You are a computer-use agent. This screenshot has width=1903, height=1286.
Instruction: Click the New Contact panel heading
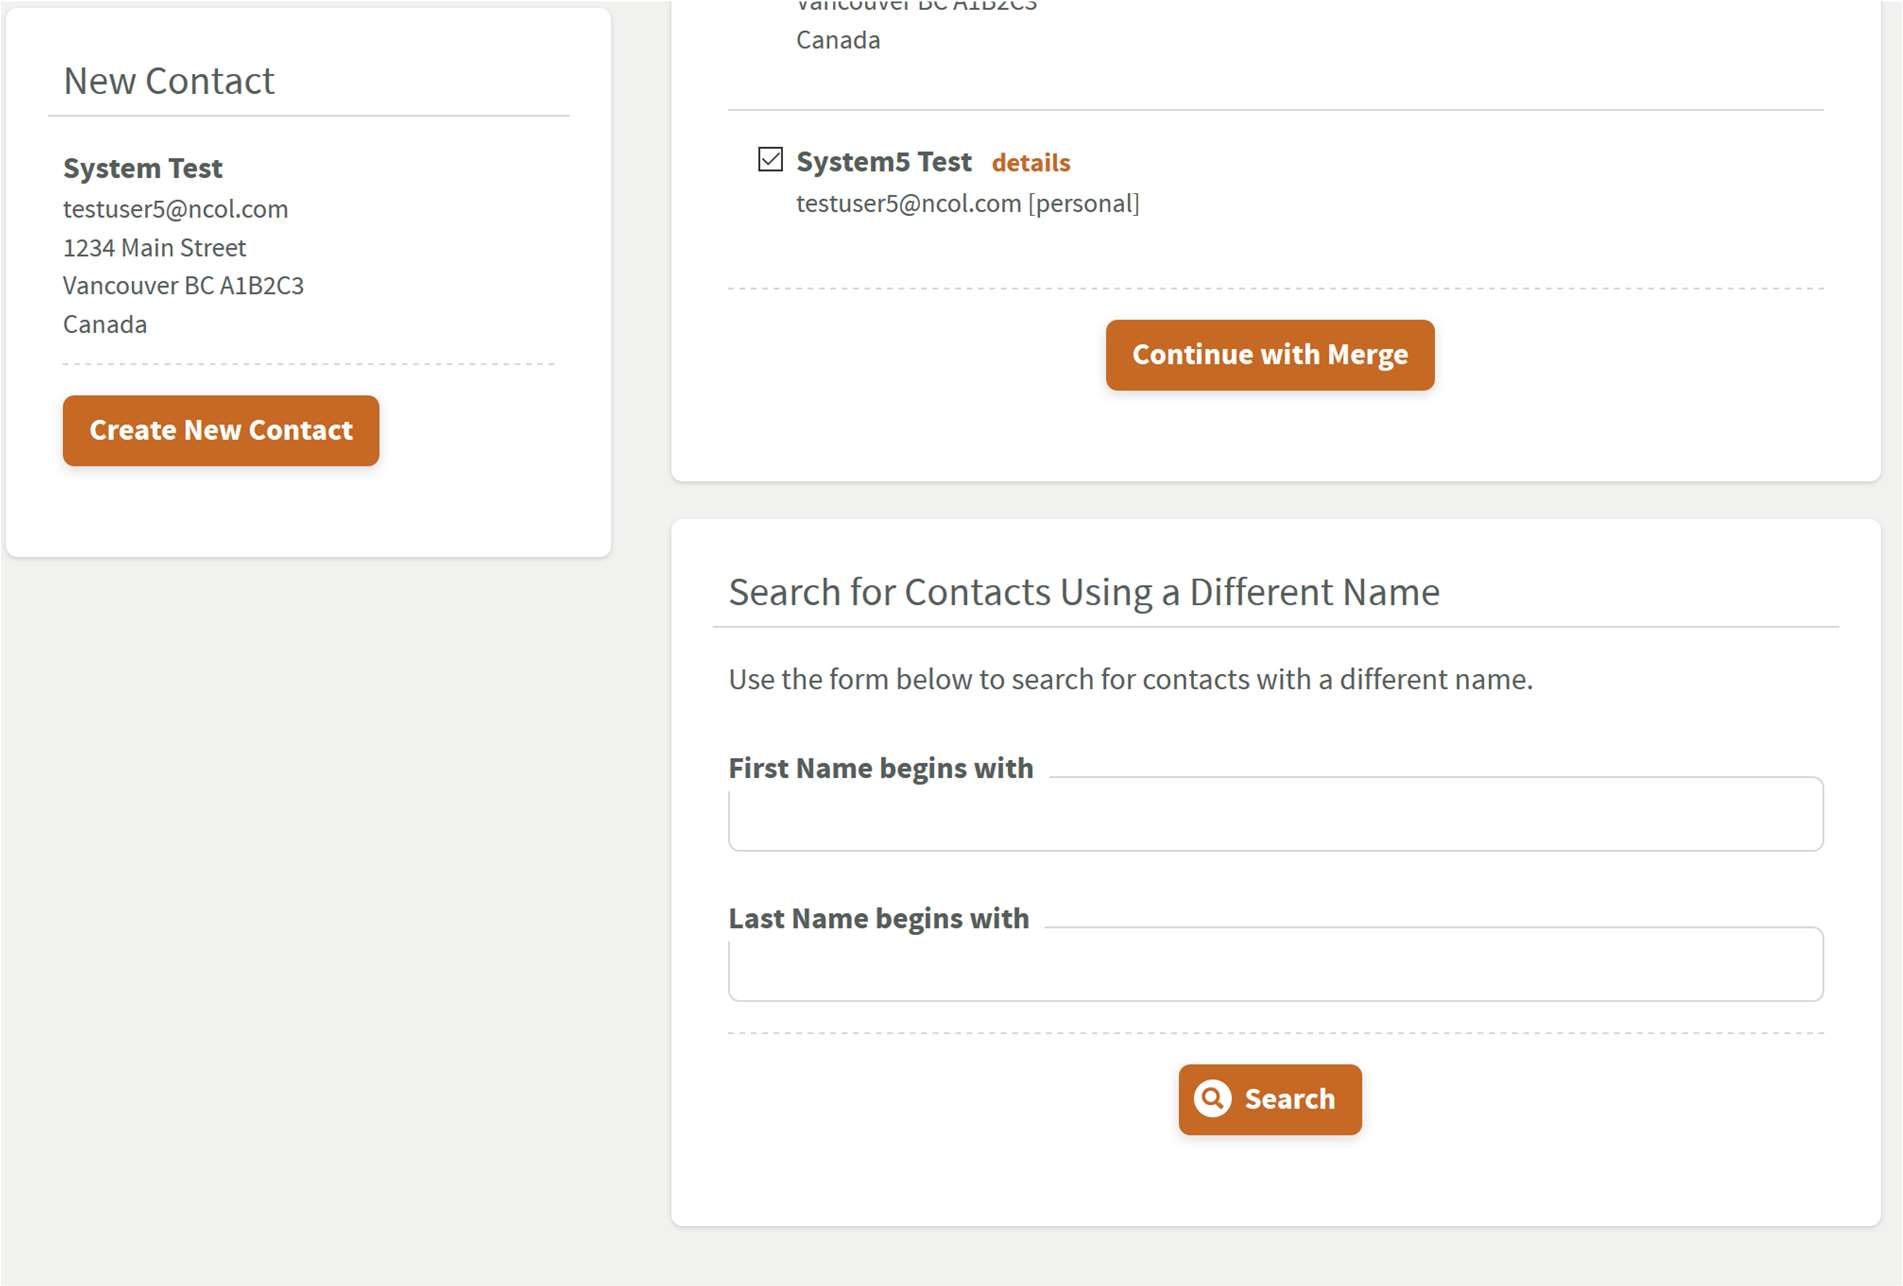click(x=169, y=81)
